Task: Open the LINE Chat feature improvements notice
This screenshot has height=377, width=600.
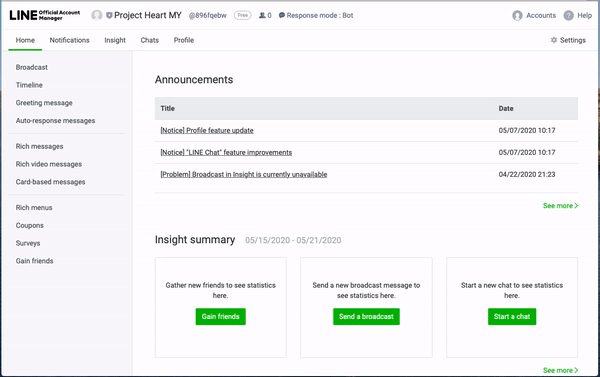Action: pos(226,152)
